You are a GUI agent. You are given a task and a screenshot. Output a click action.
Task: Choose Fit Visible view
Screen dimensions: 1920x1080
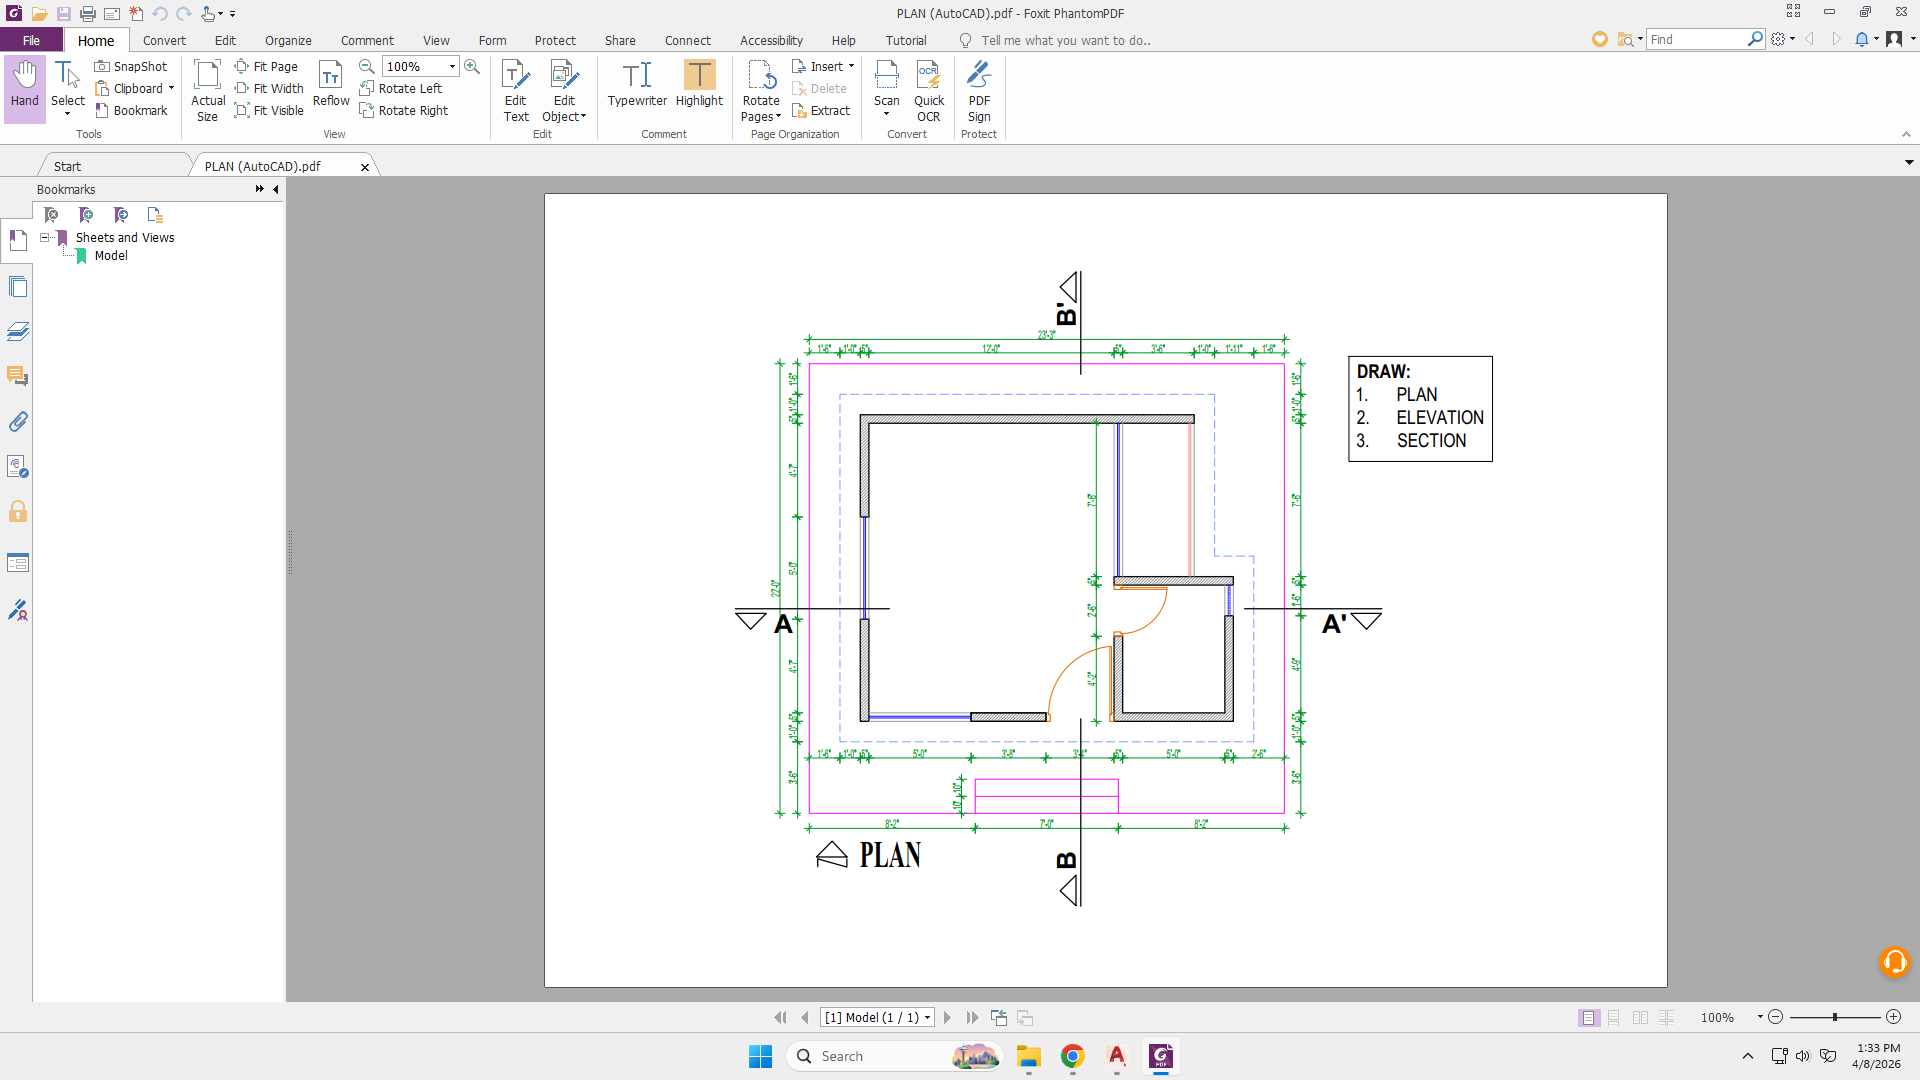[x=269, y=111]
